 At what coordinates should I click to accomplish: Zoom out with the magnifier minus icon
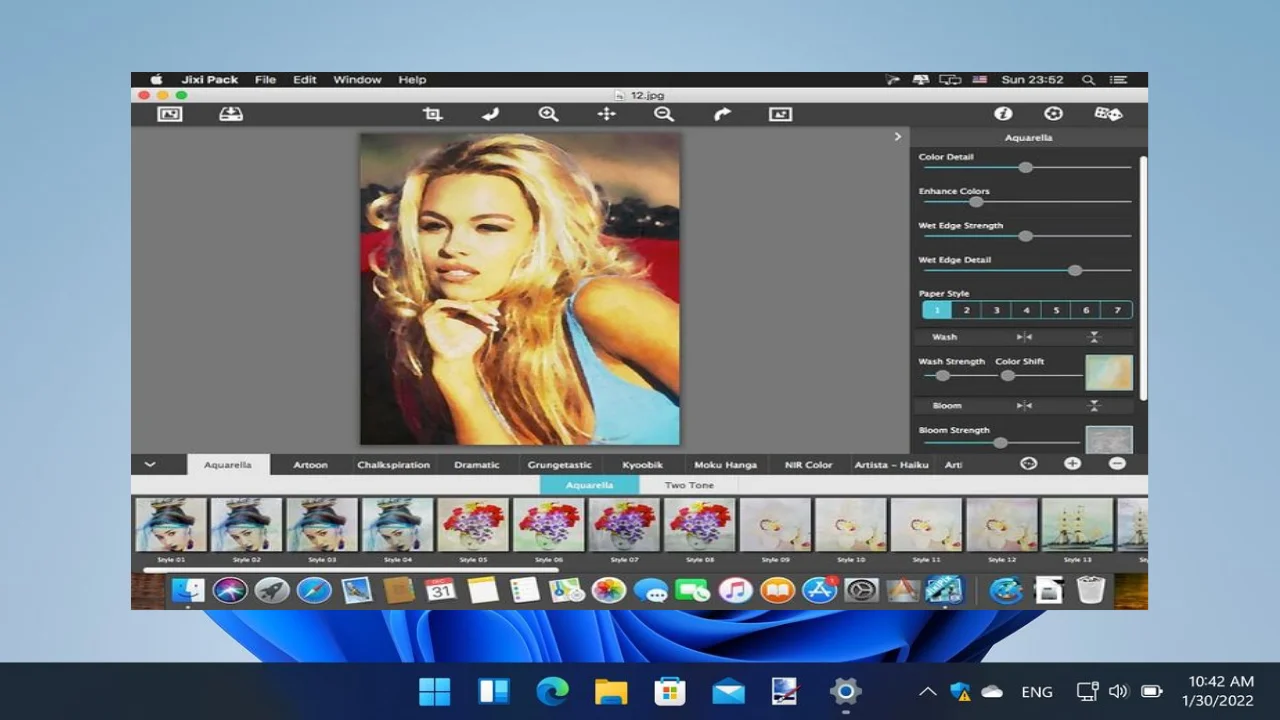pos(664,114)
